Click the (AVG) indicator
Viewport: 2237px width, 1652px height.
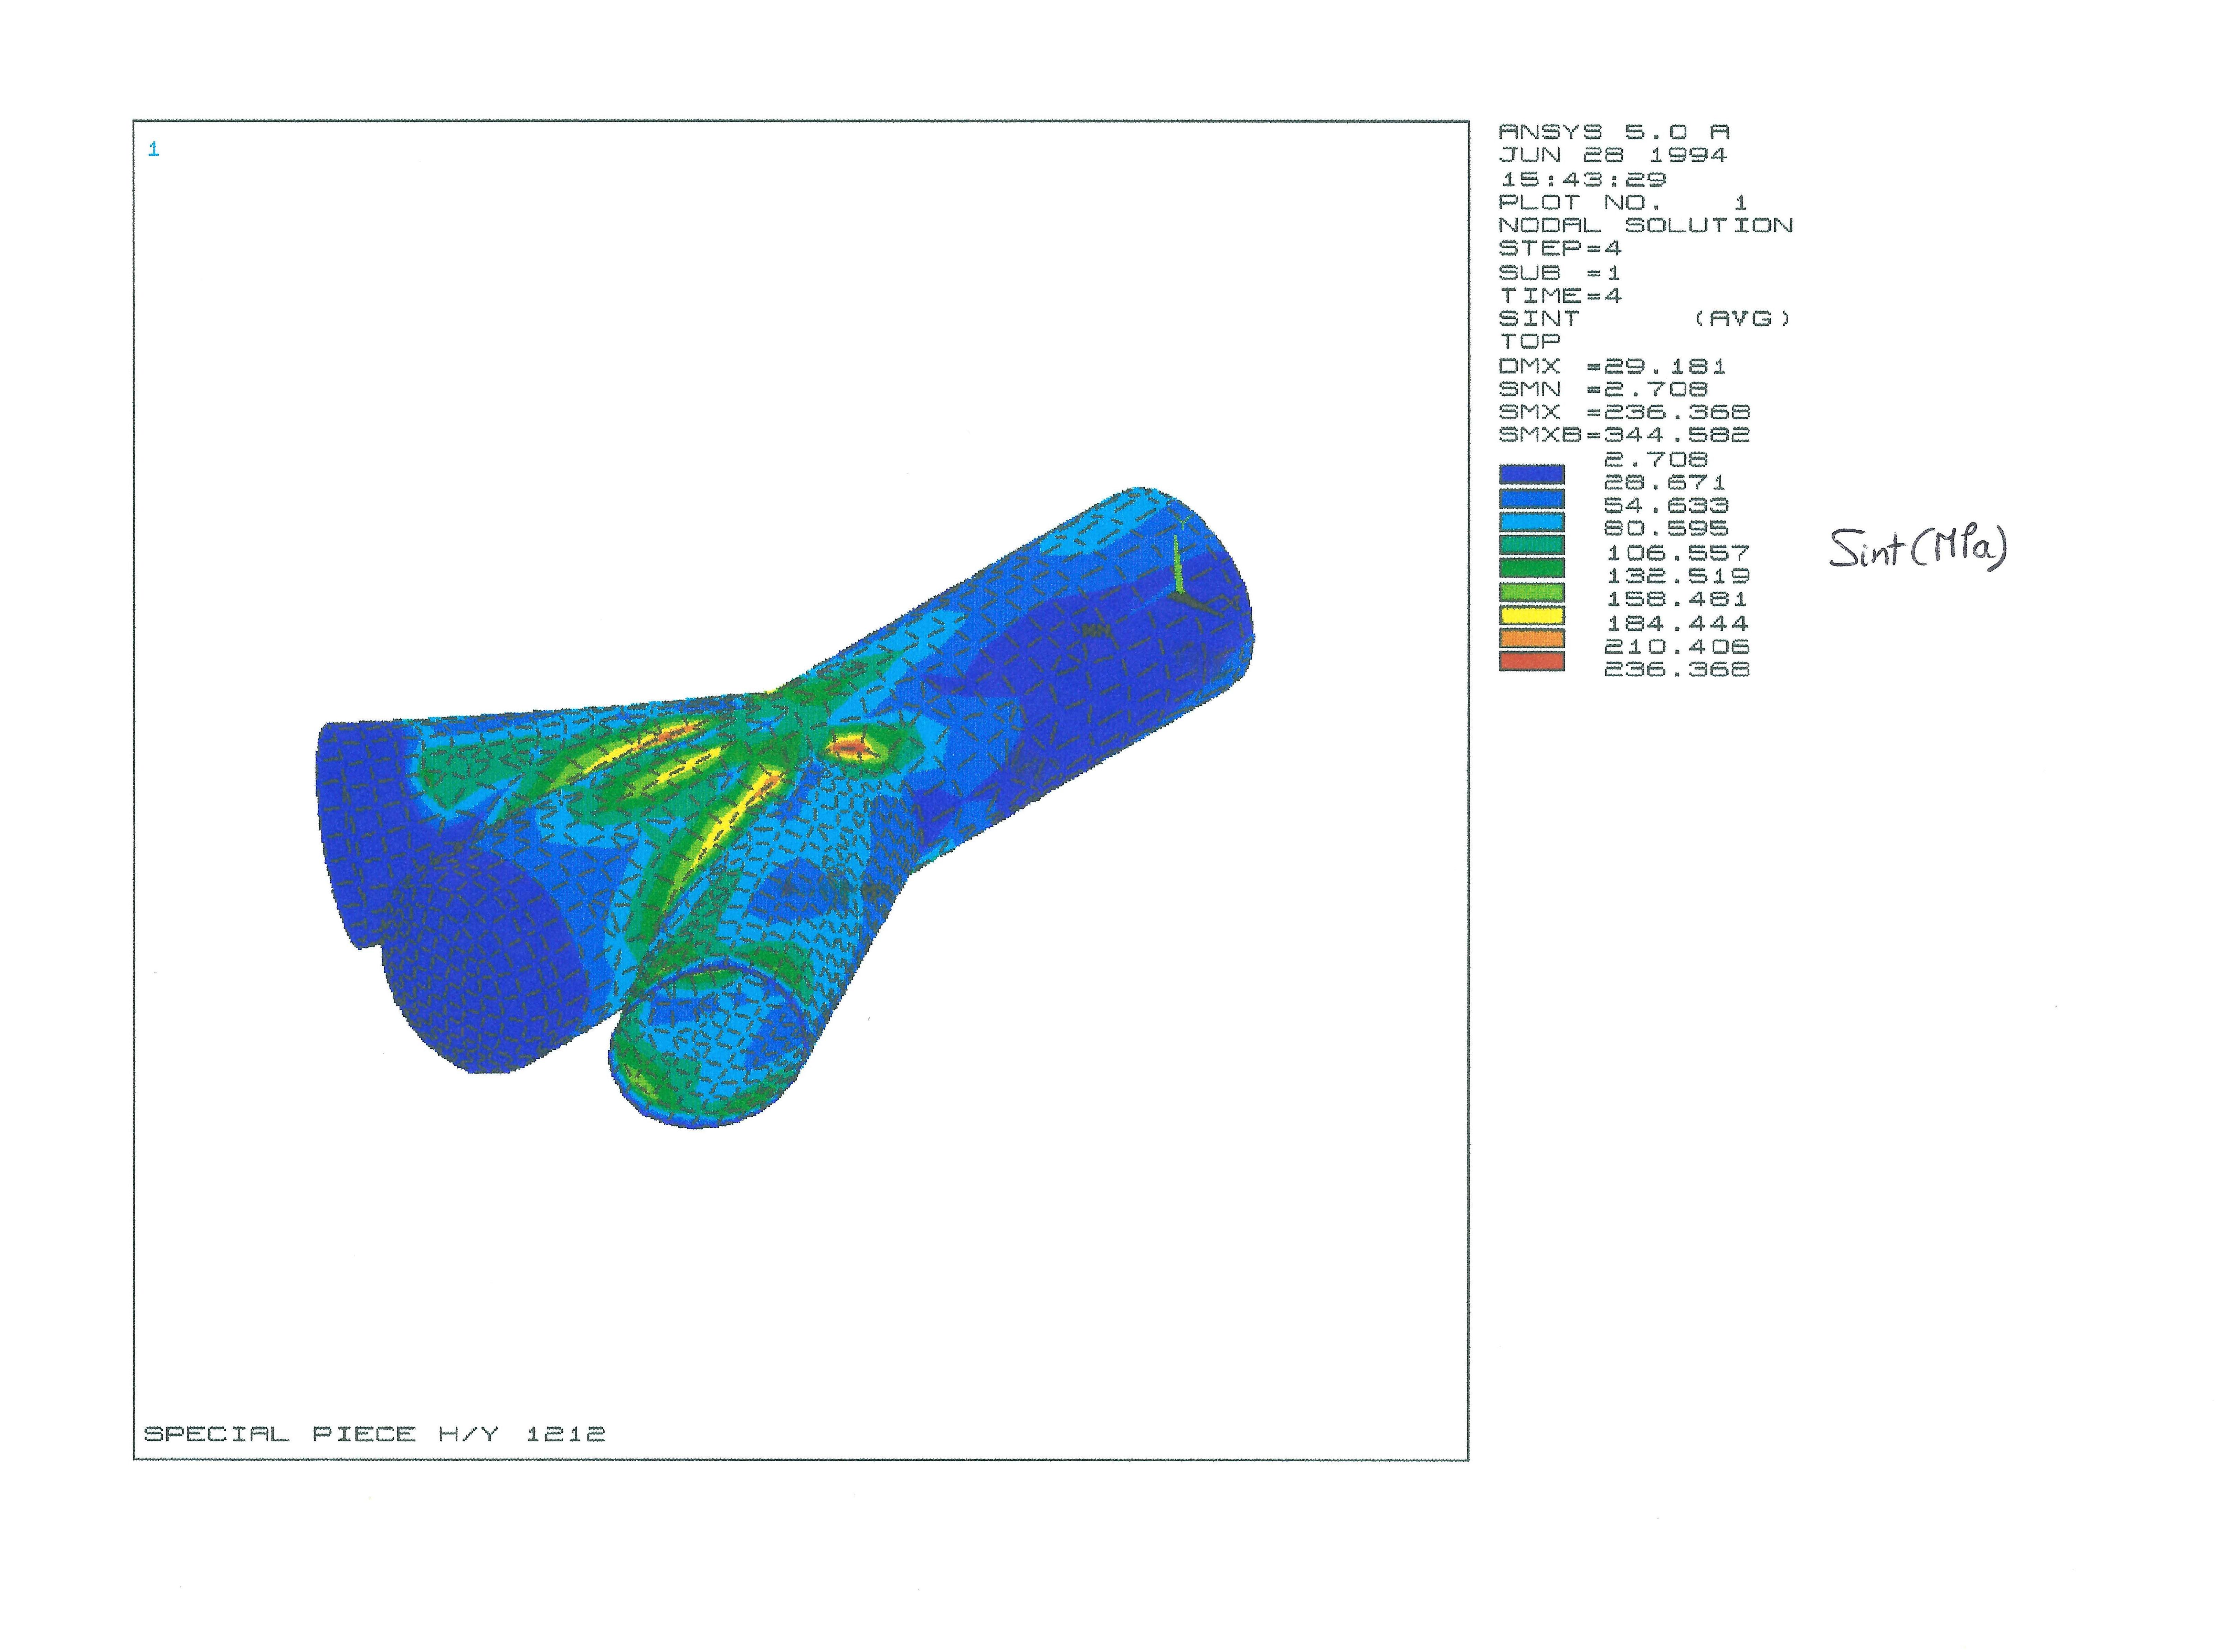pyautogui.click(x=1743, y=319)
